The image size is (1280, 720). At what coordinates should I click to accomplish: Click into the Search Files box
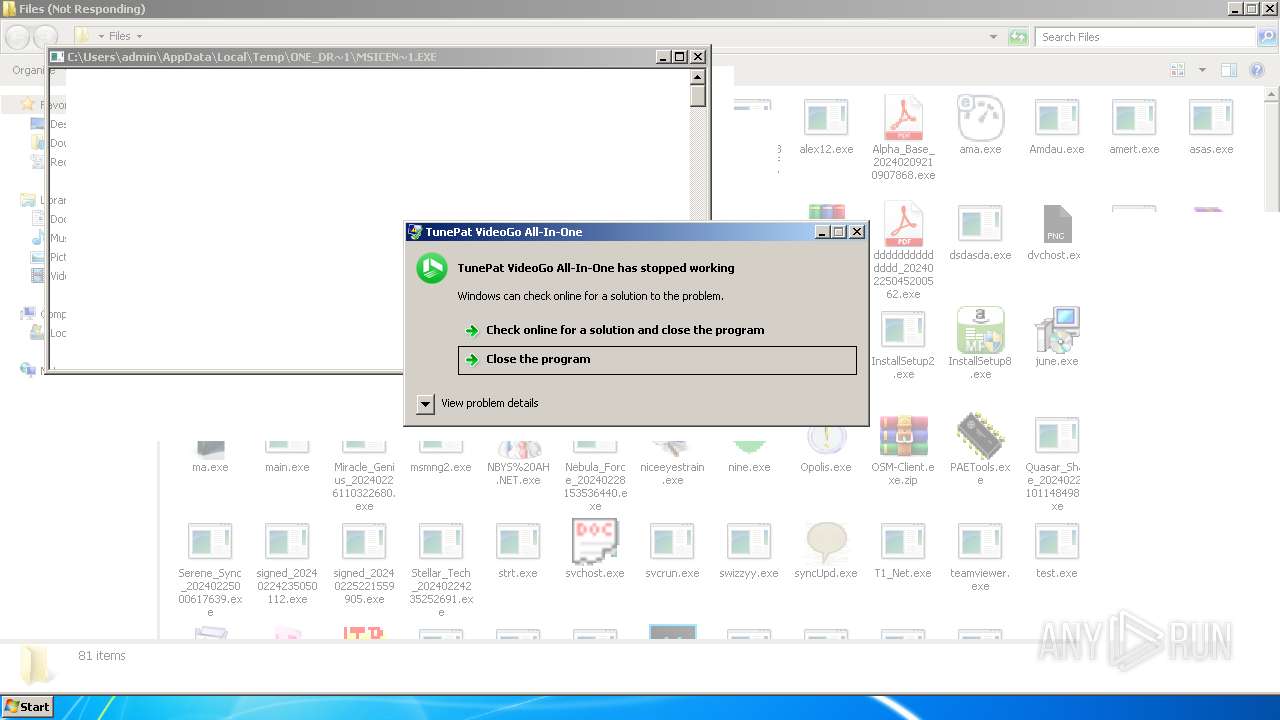(x=1144, y=37)
